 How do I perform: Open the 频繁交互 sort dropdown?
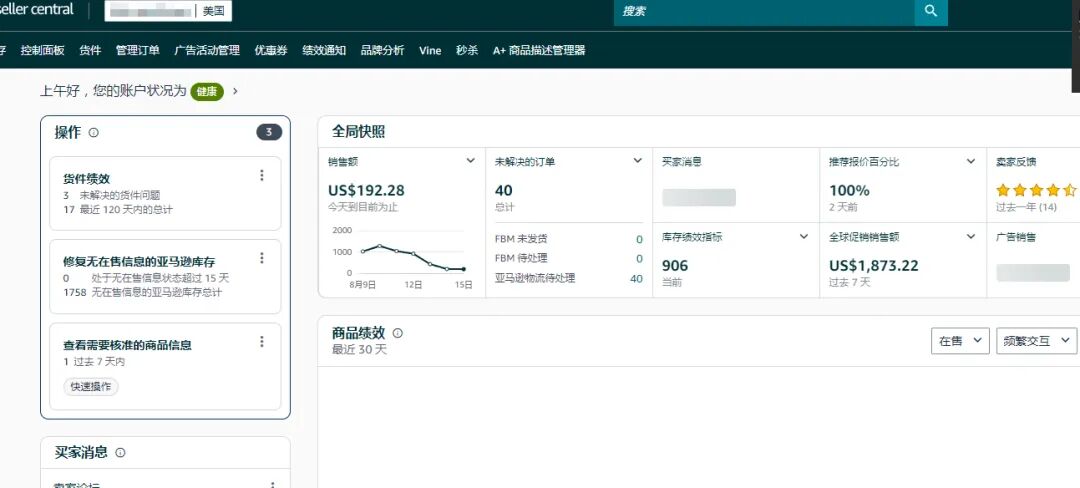tap(1037, 341)
